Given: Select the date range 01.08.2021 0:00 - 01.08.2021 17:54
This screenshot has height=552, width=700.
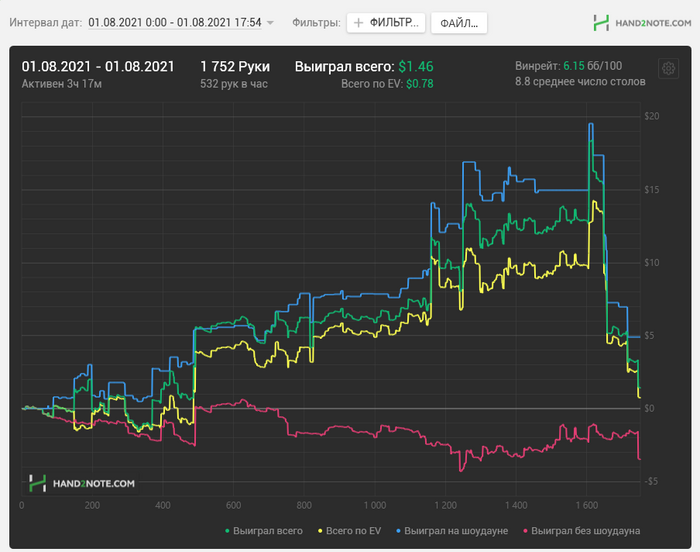Looking at the screenshot, I should click(175, 22).
